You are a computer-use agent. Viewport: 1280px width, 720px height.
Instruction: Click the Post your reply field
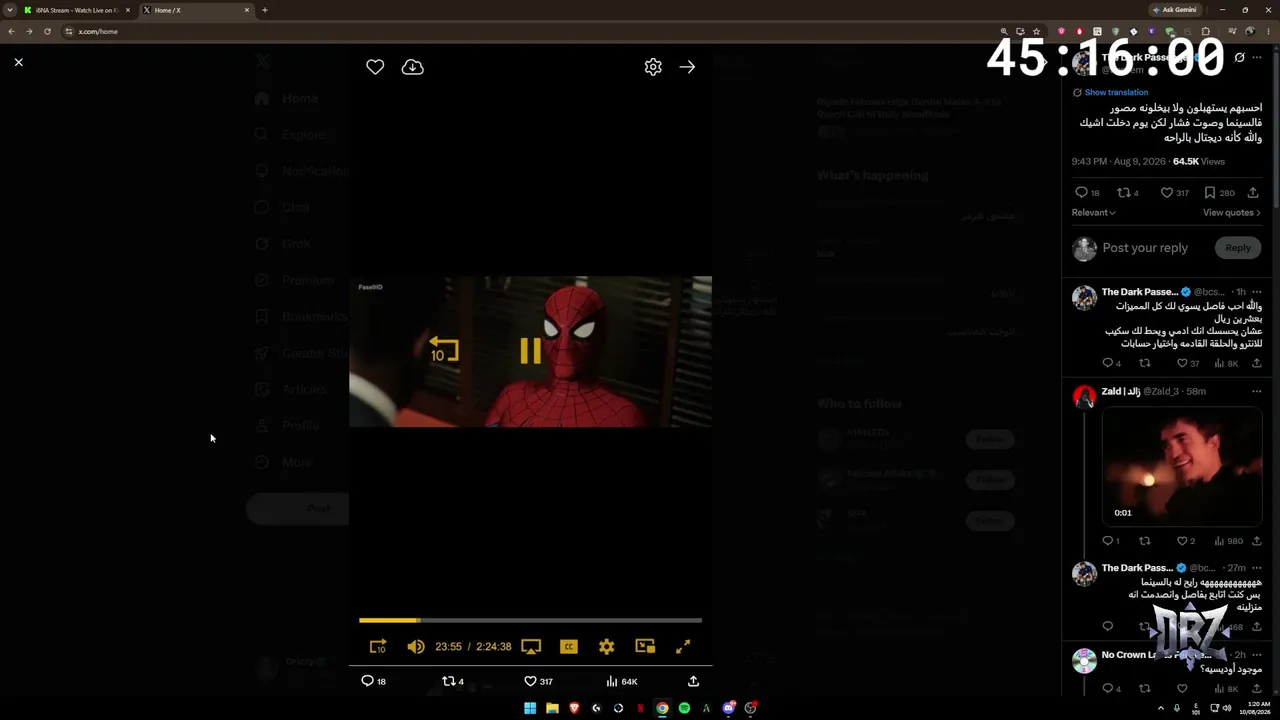tap(1145, 248)
